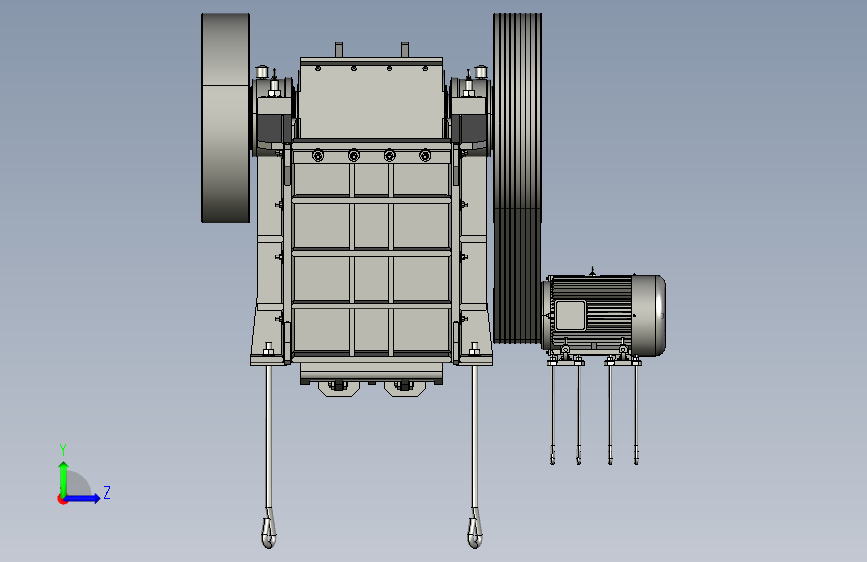
Task: Select the smooth flywheel on the crusher's left side
Action: coord(225,118)
